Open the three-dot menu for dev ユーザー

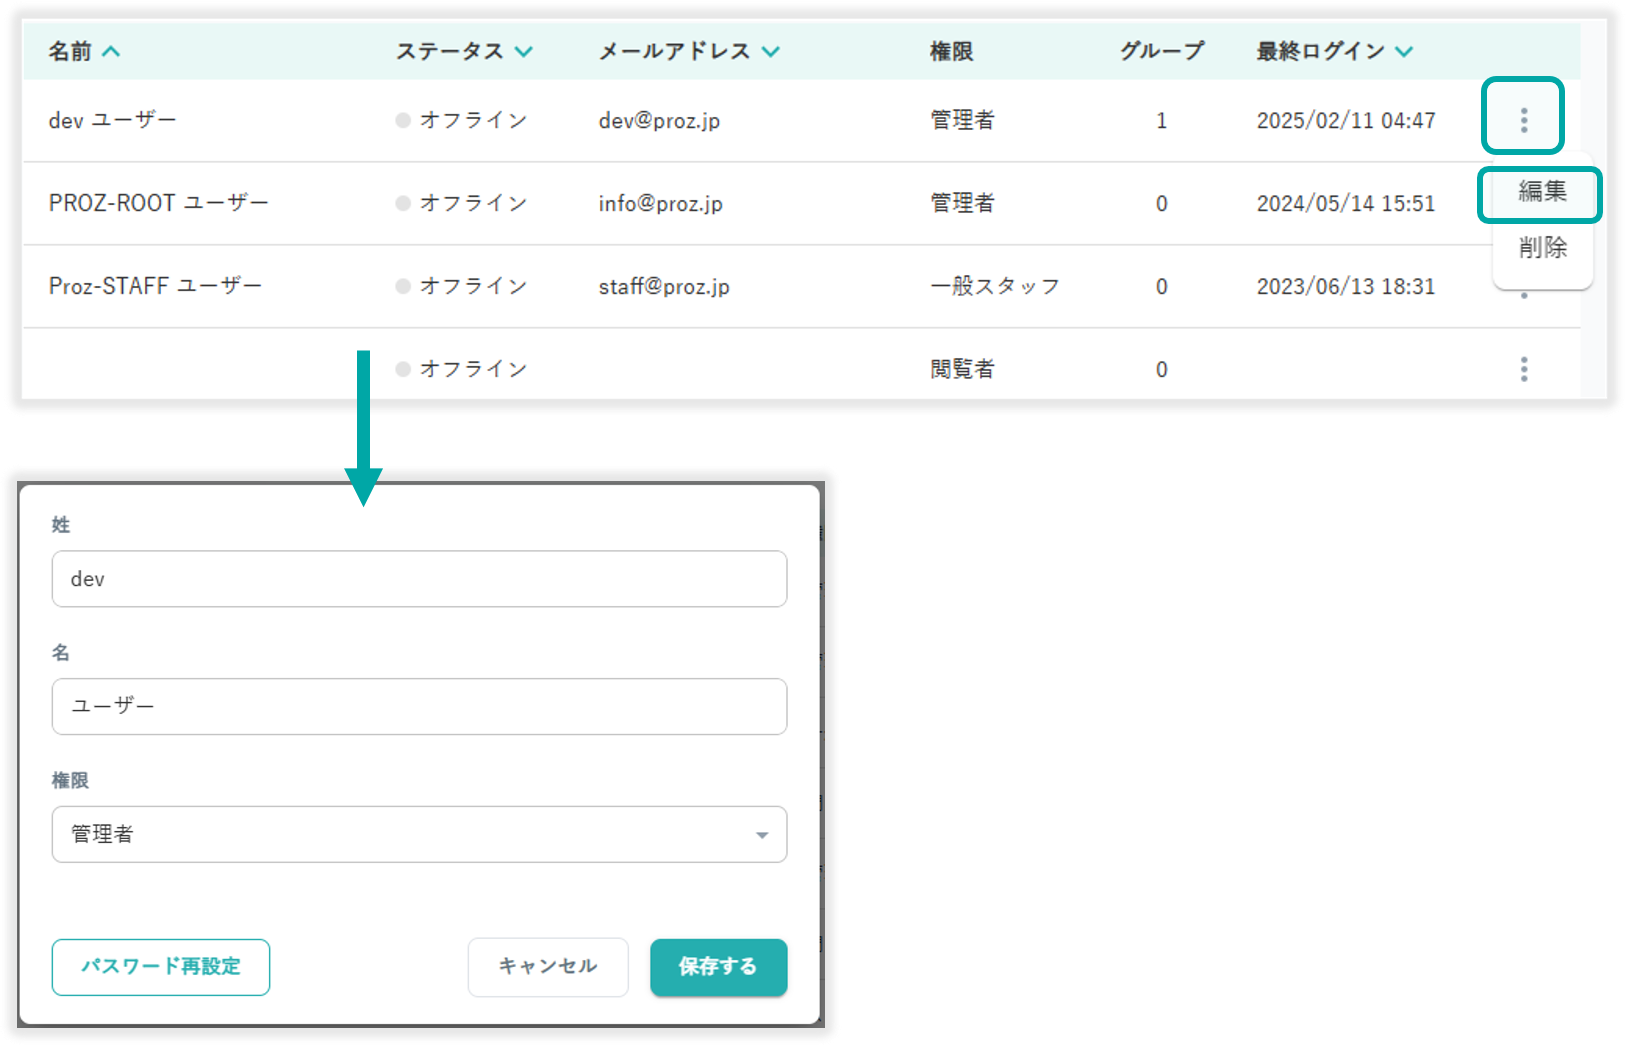(1523, 120)
